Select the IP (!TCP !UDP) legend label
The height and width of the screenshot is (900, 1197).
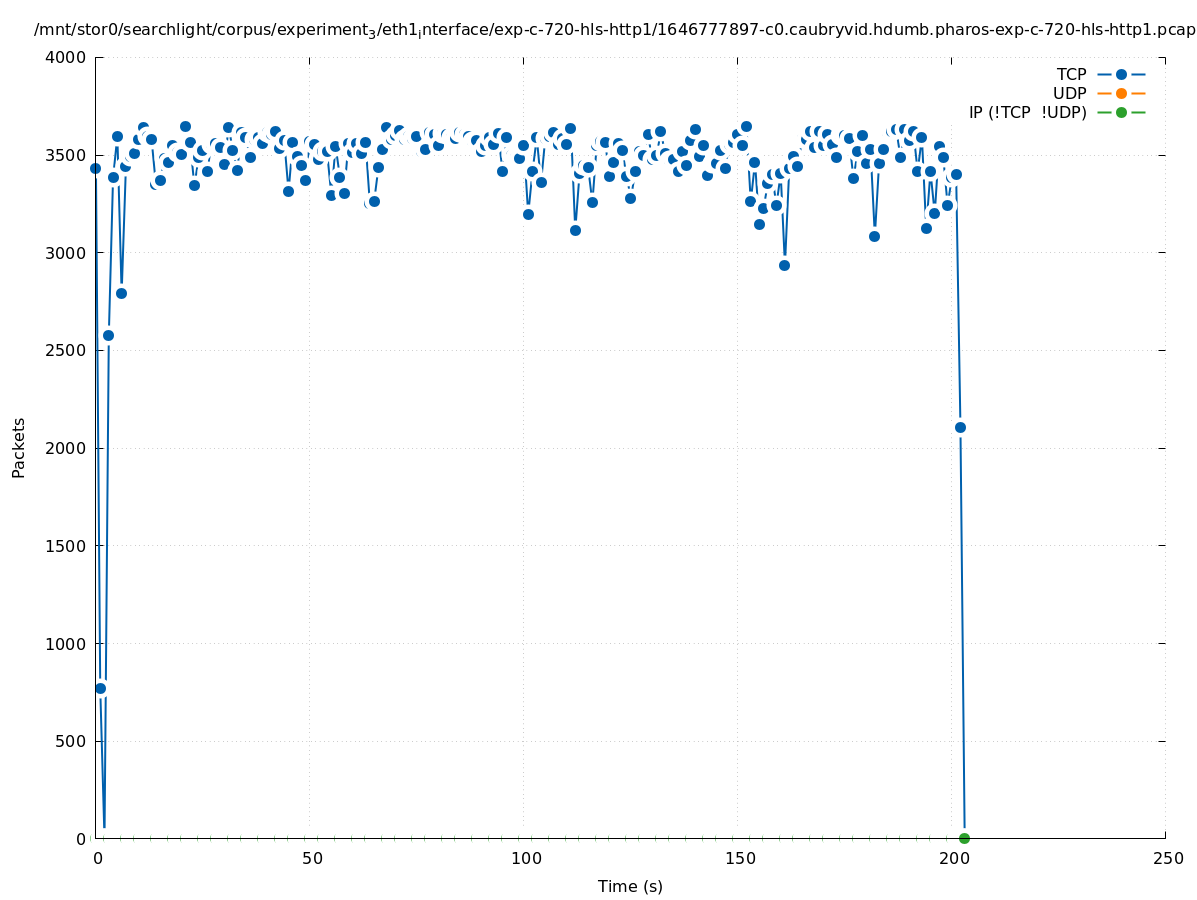tap(1027, 112)
